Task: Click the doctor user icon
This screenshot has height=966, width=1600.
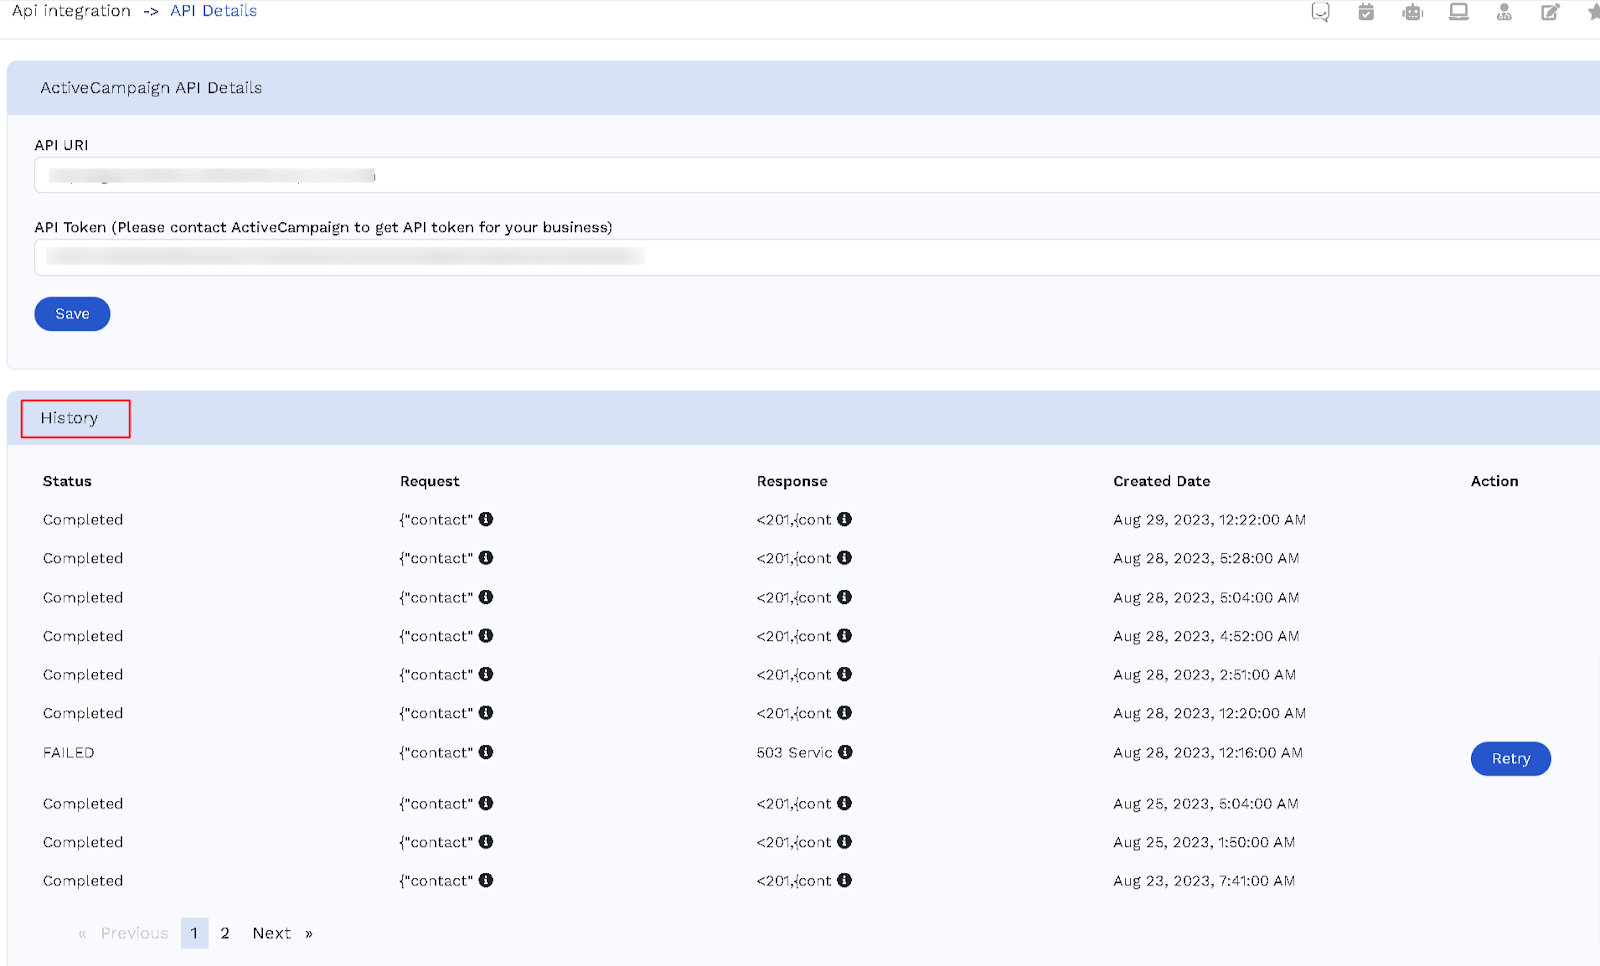Action: (1504, 12)
